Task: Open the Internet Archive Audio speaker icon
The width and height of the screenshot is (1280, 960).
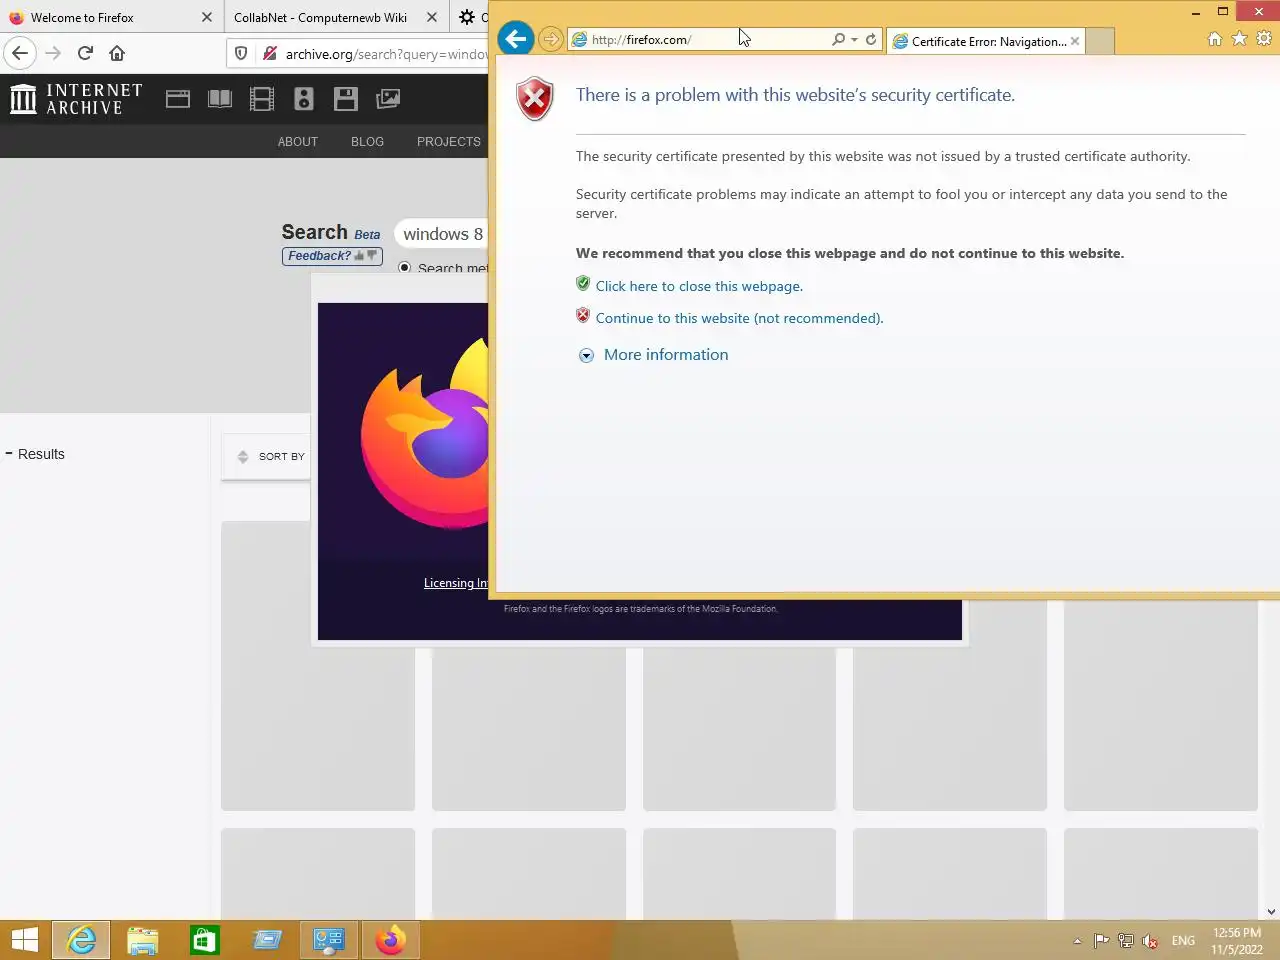Action: click(x=304, y=98)
